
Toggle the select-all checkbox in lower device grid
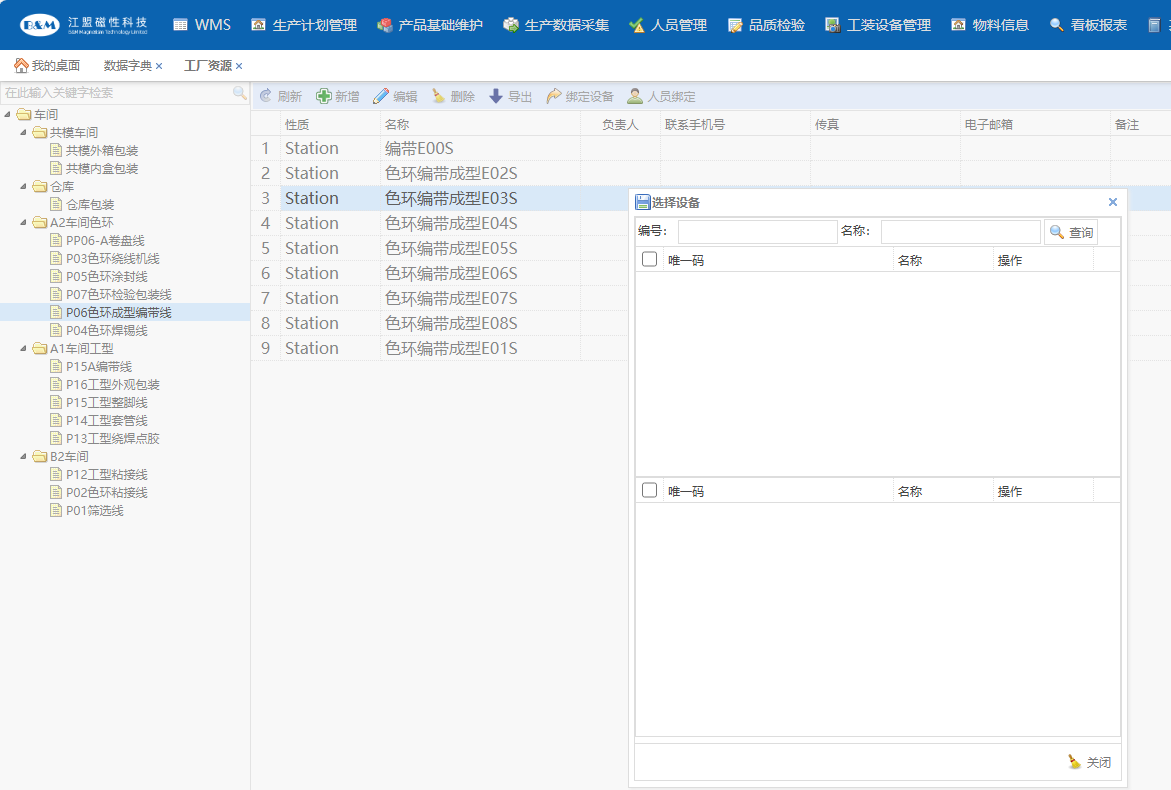tap(650, 490)
